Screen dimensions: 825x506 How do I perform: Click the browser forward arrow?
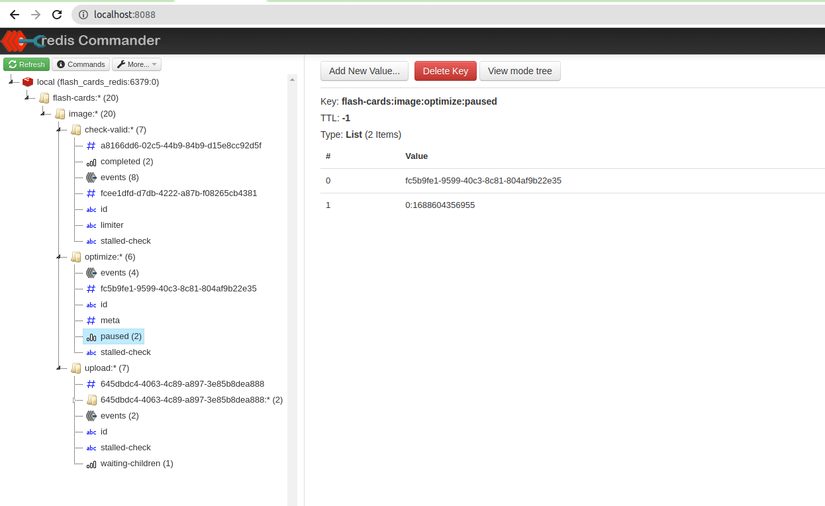pyautogui.click(x=35, y=15)
